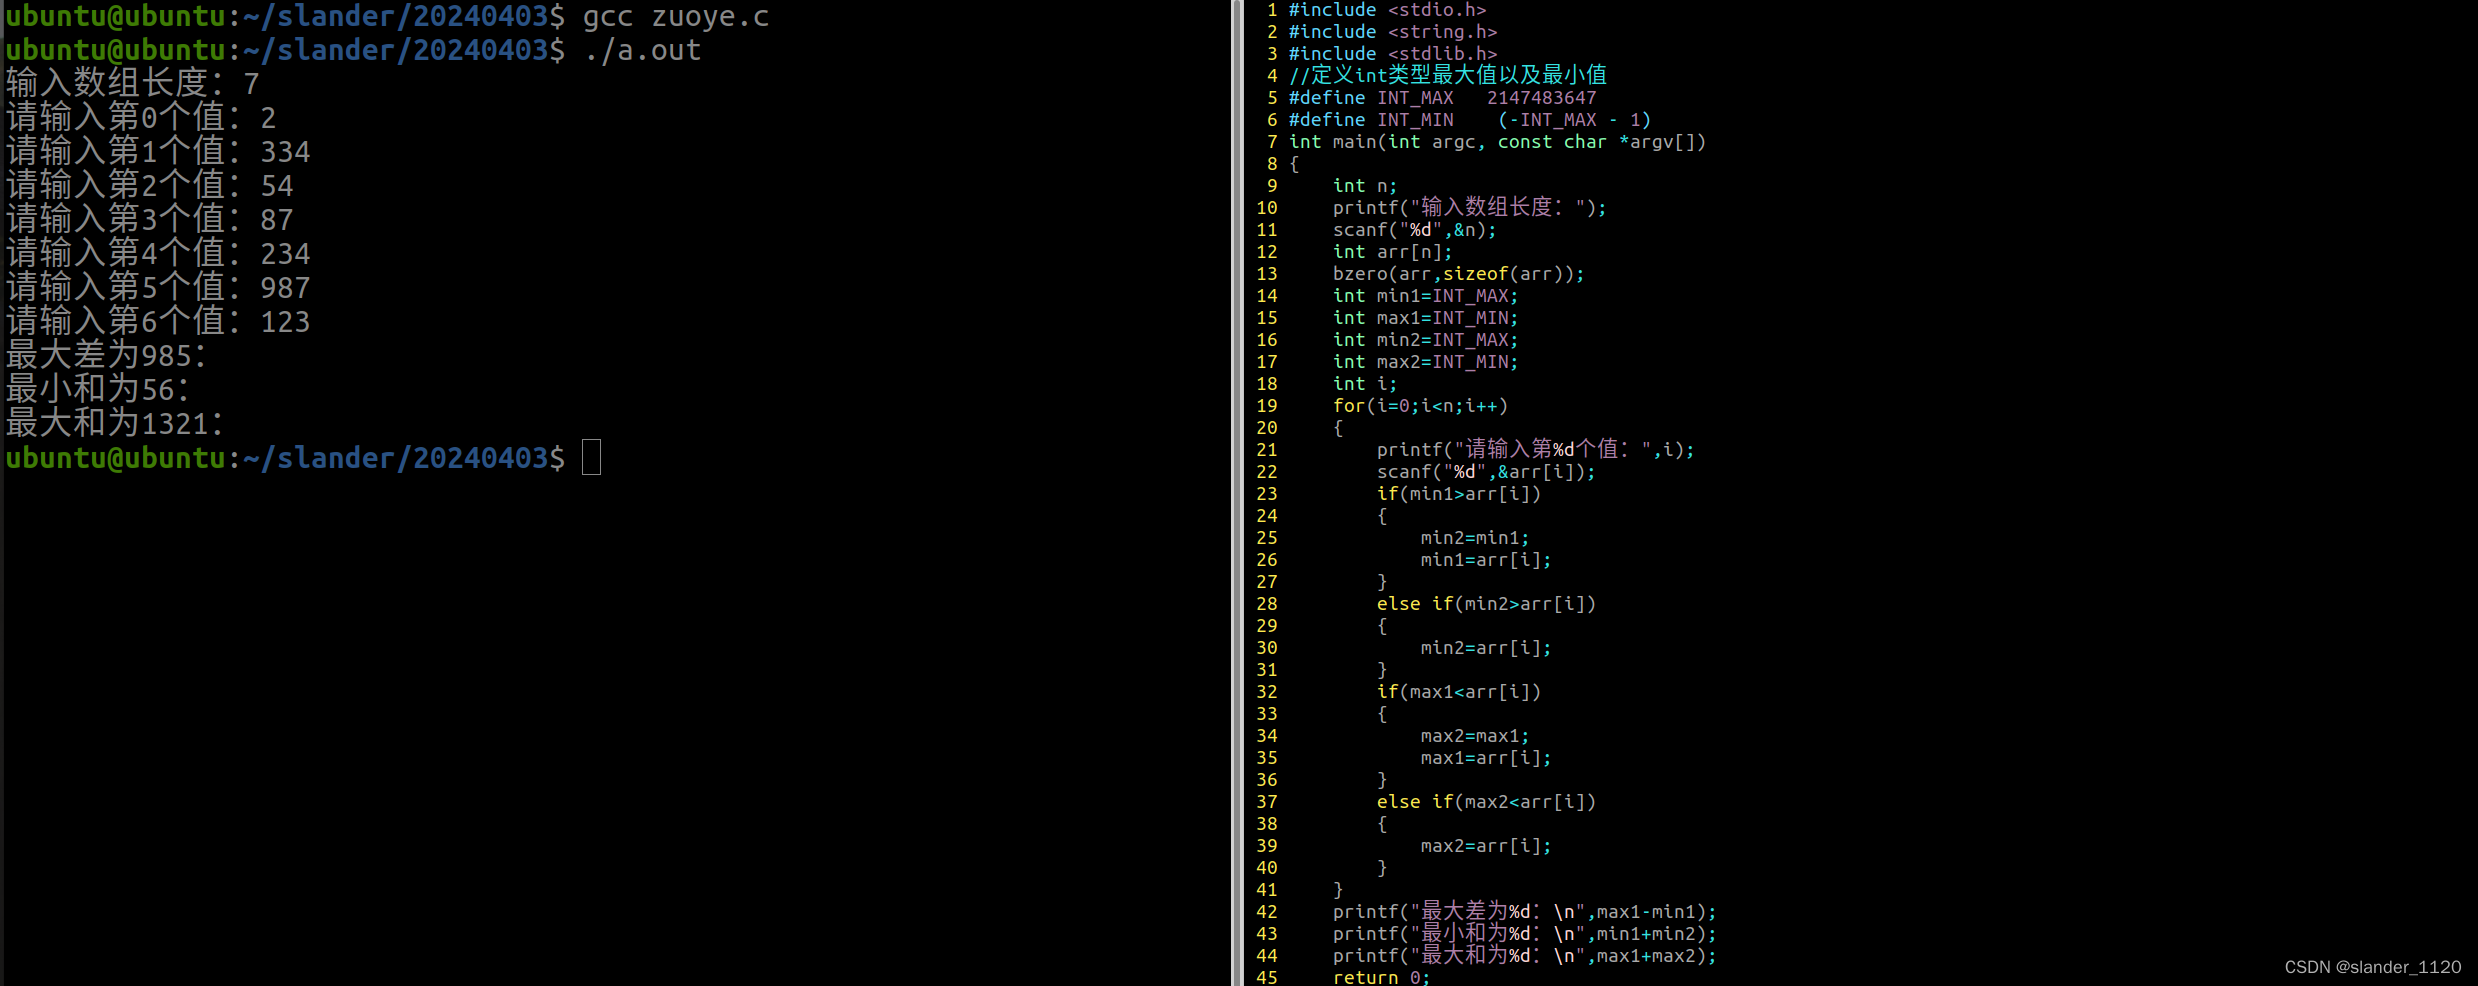Click the 'if(min1>arr[i])' condition line
Viewport: 2478px width, 986px height.
[1458, 494]
